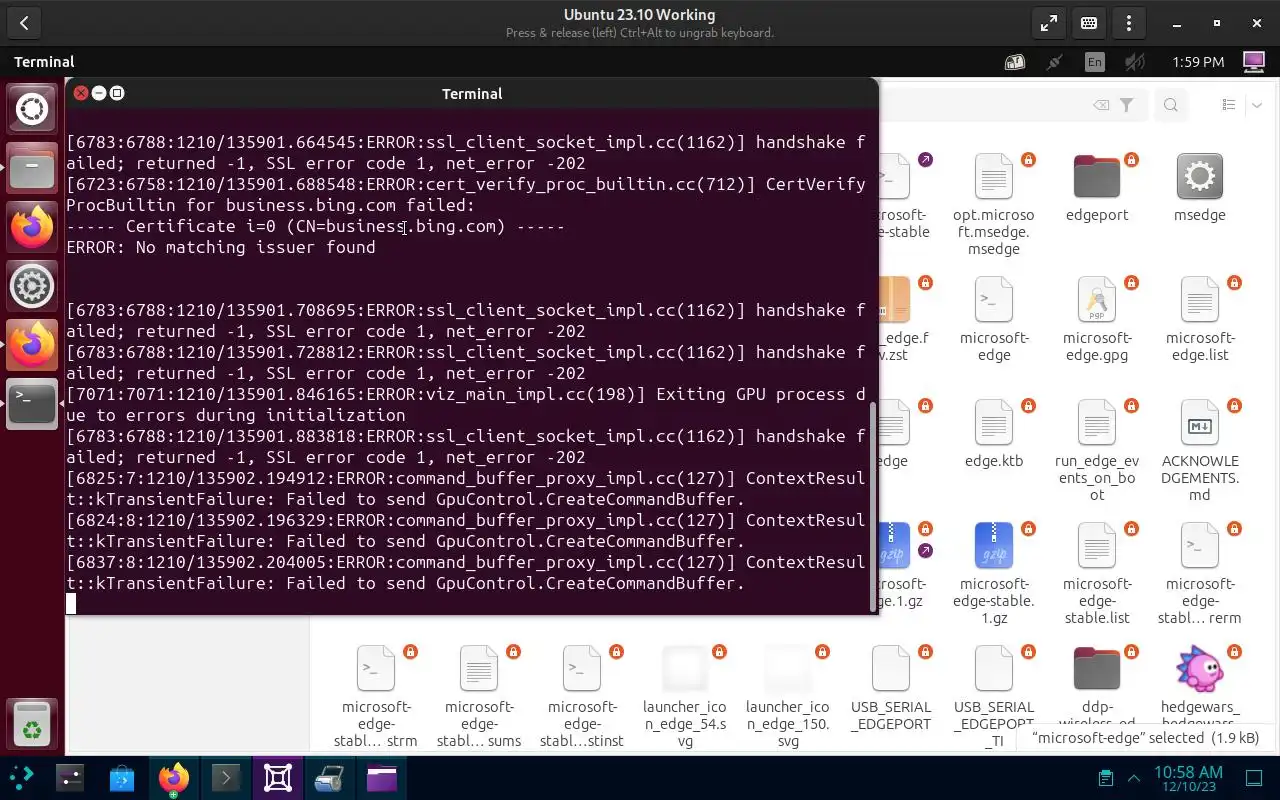Open the send keys keyboard button
Image resolution: width=1280 pixels, height=800 pixels.
coord(1089,23)
